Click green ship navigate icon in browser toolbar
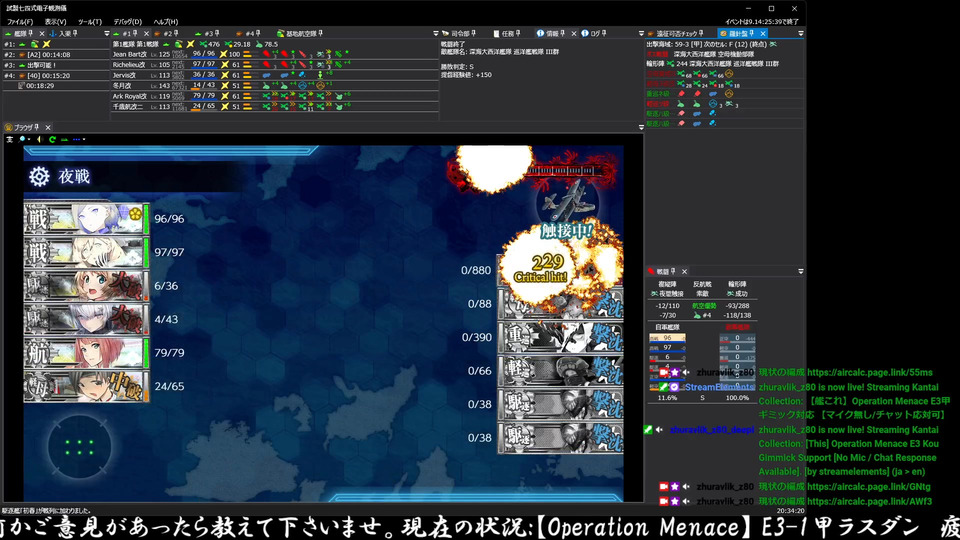Screen dimensions: 960x540 (x=64, y=140)
